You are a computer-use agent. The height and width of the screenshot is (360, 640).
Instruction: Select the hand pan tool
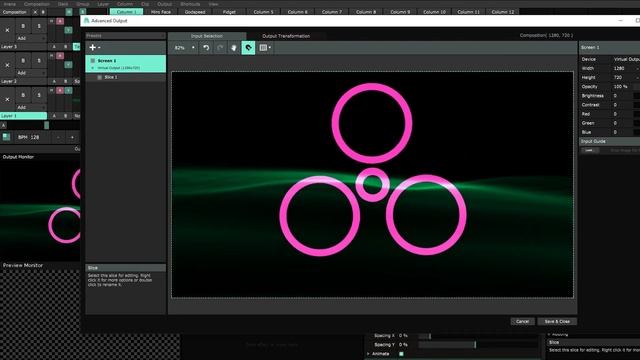(234, 48)
